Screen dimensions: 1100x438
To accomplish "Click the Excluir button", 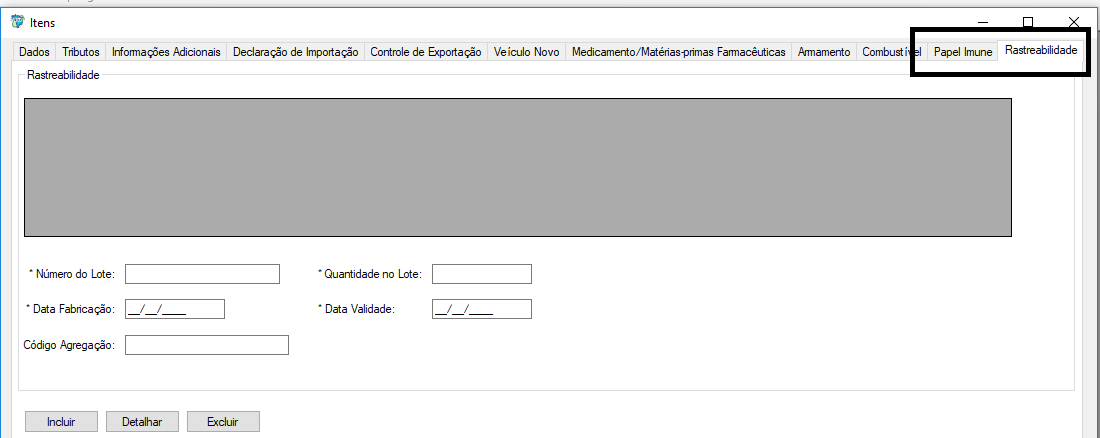I will [x=222, y=422].
